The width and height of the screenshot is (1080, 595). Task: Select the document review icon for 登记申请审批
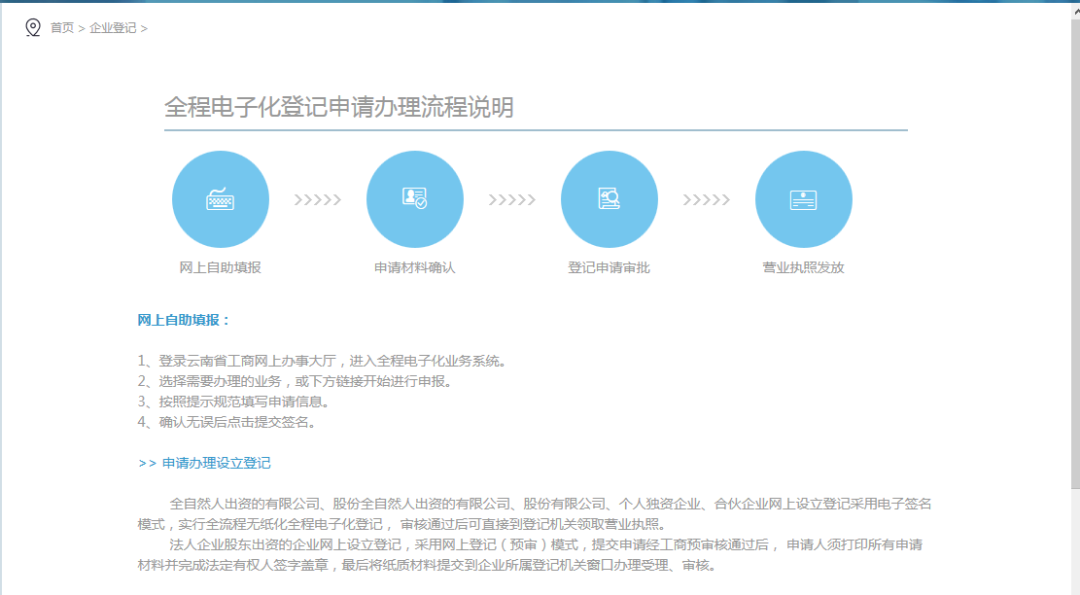[x=609, y=198]
